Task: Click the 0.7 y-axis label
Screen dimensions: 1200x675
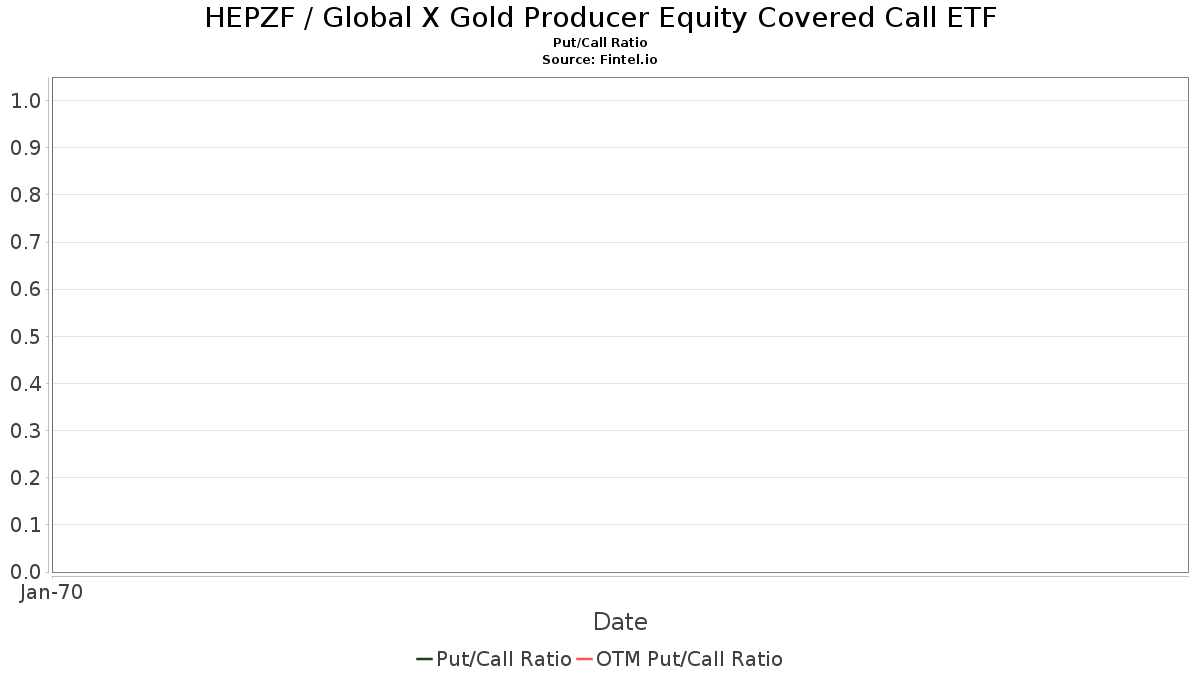Action: 25,242
